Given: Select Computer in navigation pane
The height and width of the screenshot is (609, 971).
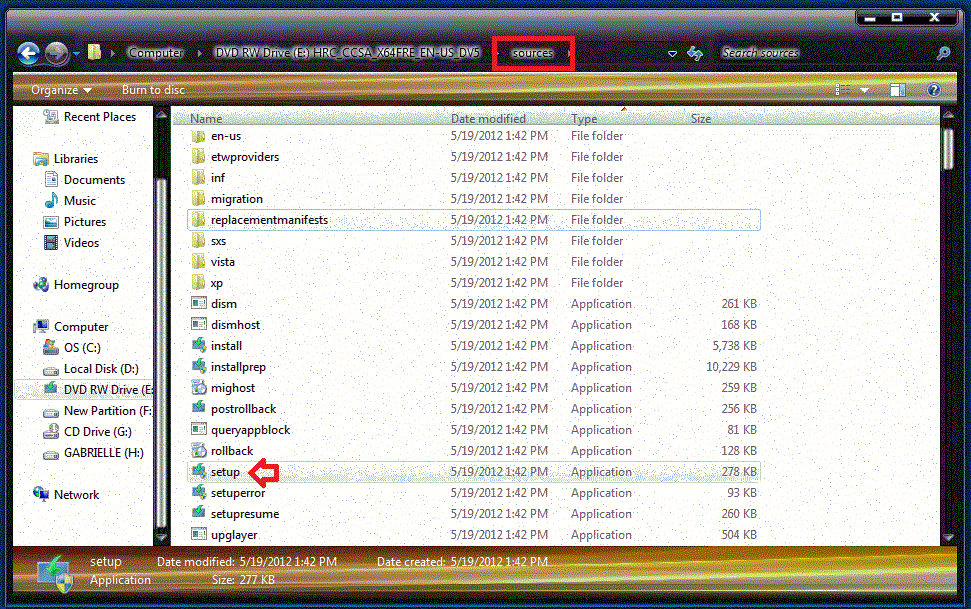Looking at the screenshot, I should point(71,326).
